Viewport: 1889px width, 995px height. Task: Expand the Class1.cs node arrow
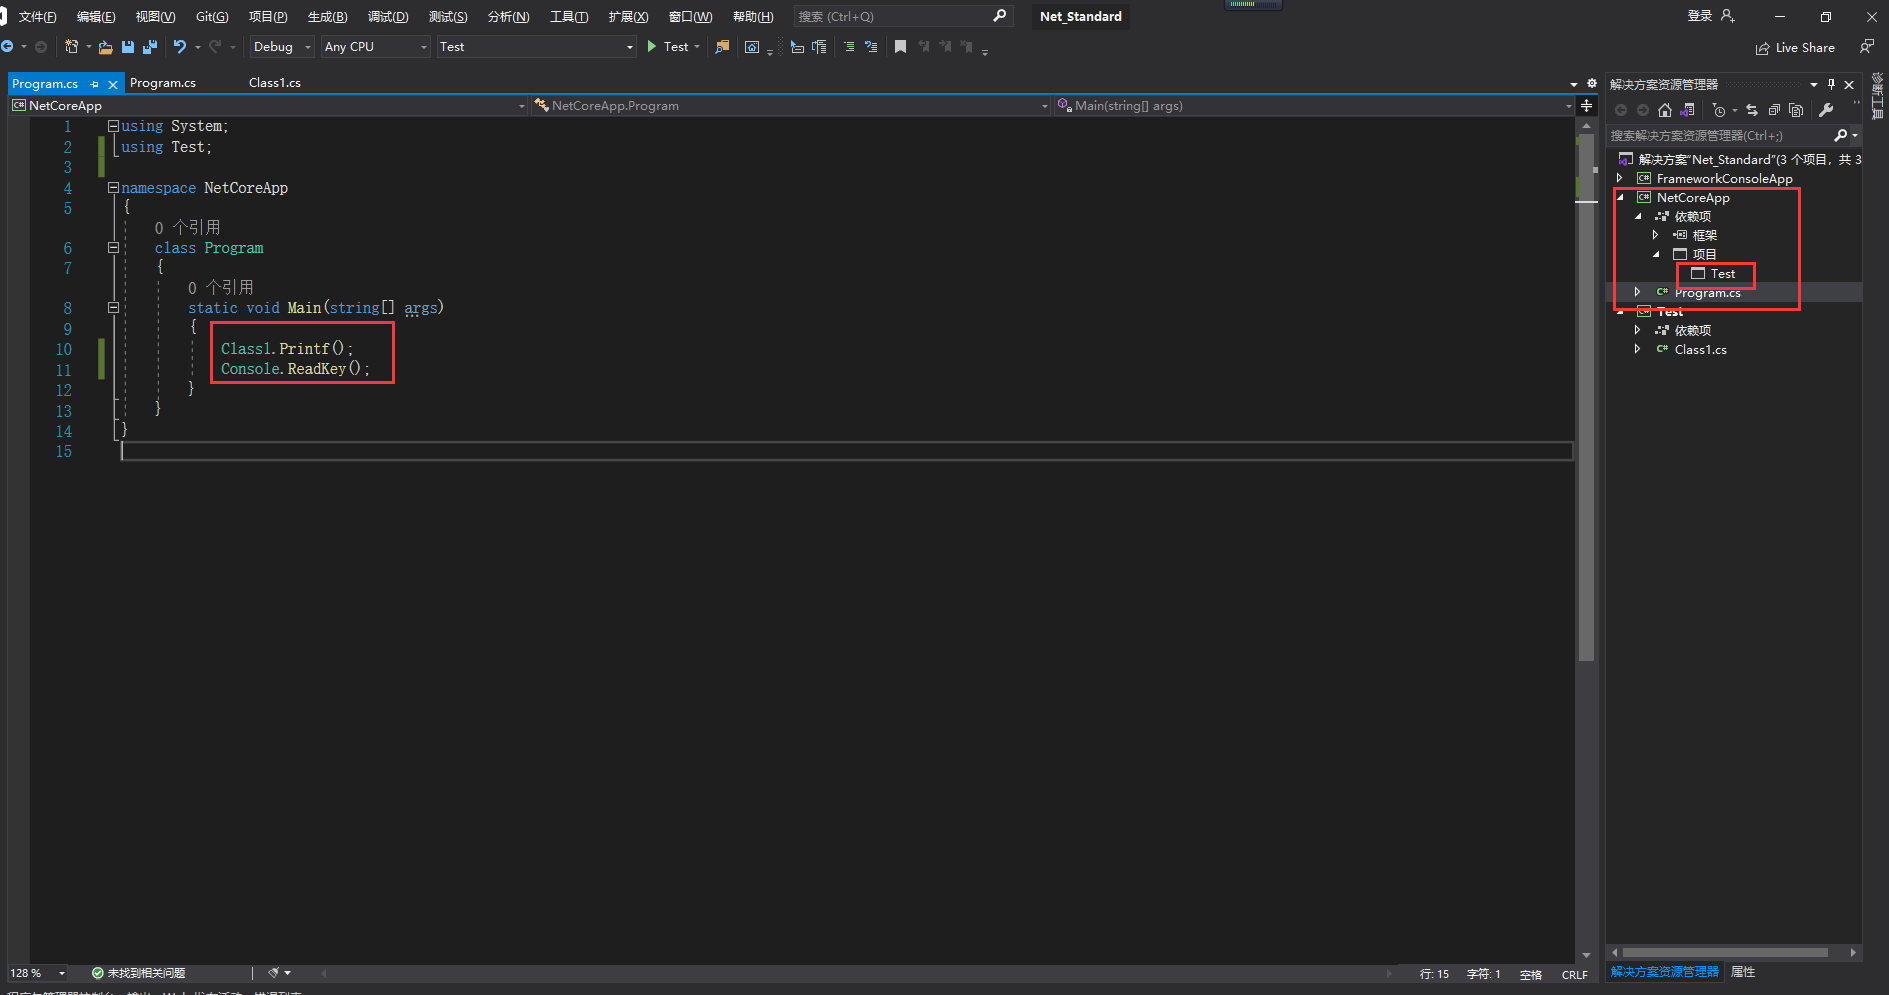1638,349
